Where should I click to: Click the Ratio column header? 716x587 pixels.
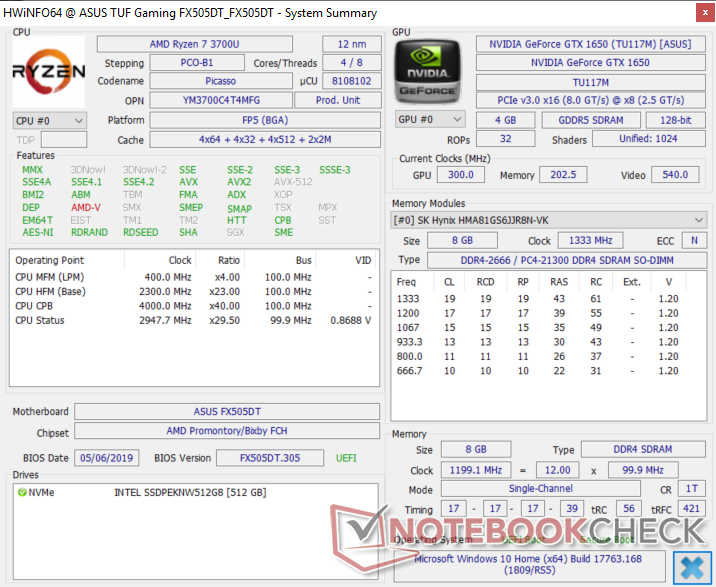(220, 260)
